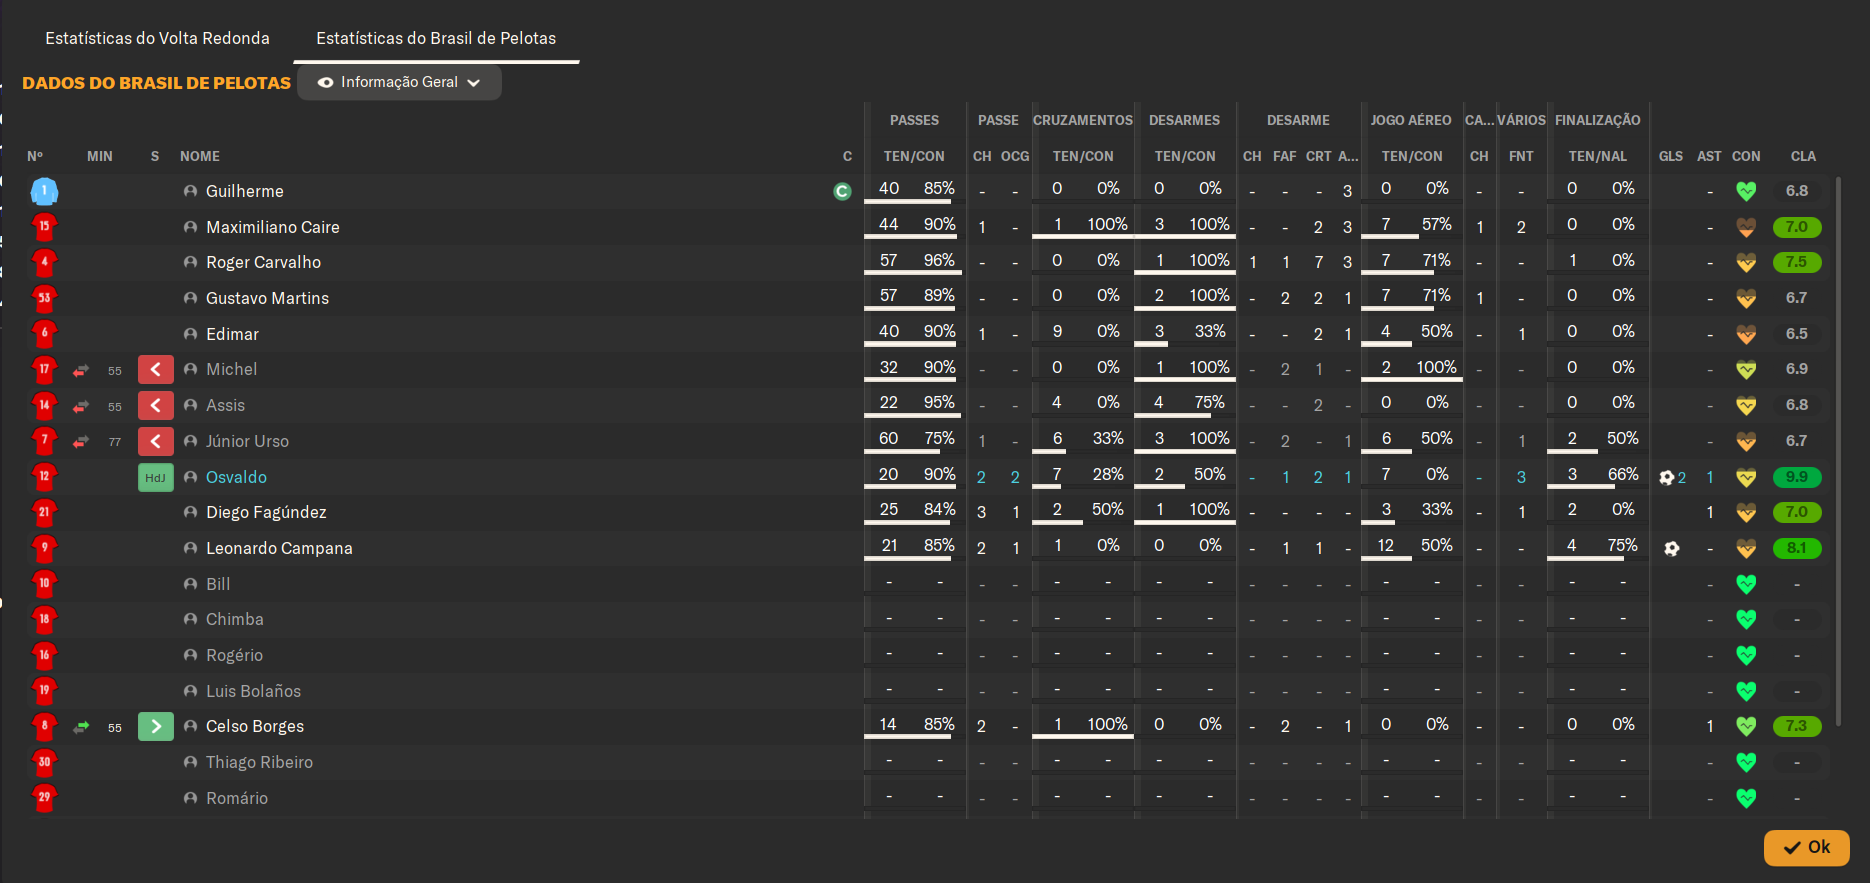Click the profile icon next to Diego Fagúndez

[x=190, y=512]
